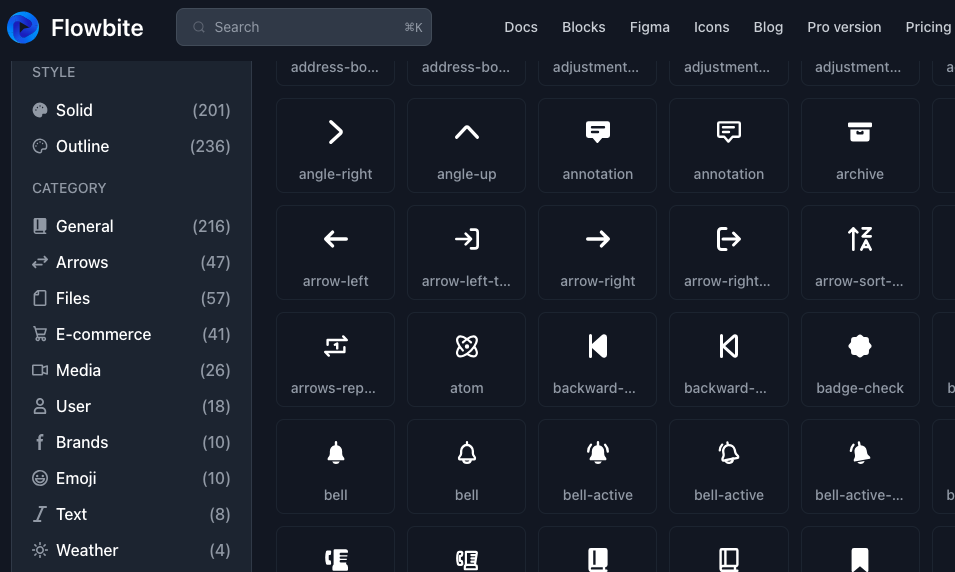Viewport: 955px width, 572px height.
Task: Click the Flowbite logo icon
Action: tap(23, 28)
